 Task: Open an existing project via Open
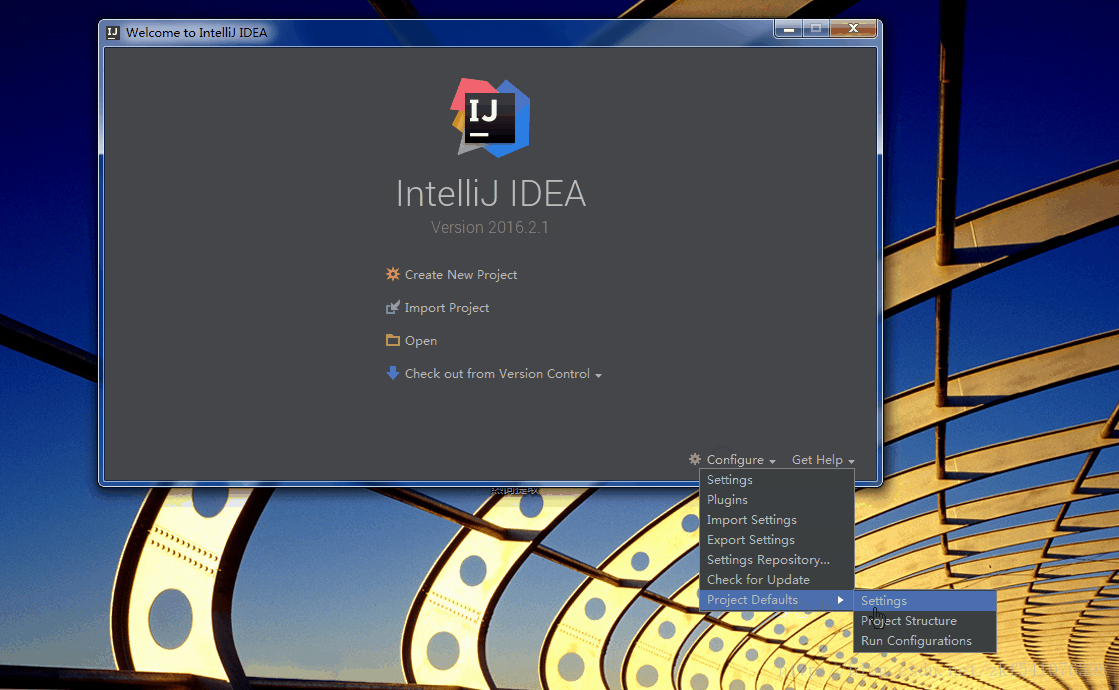420,340
